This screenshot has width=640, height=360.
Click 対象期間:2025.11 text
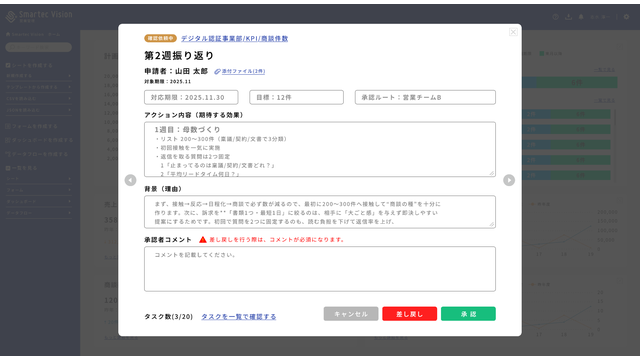tap(168, 82)
